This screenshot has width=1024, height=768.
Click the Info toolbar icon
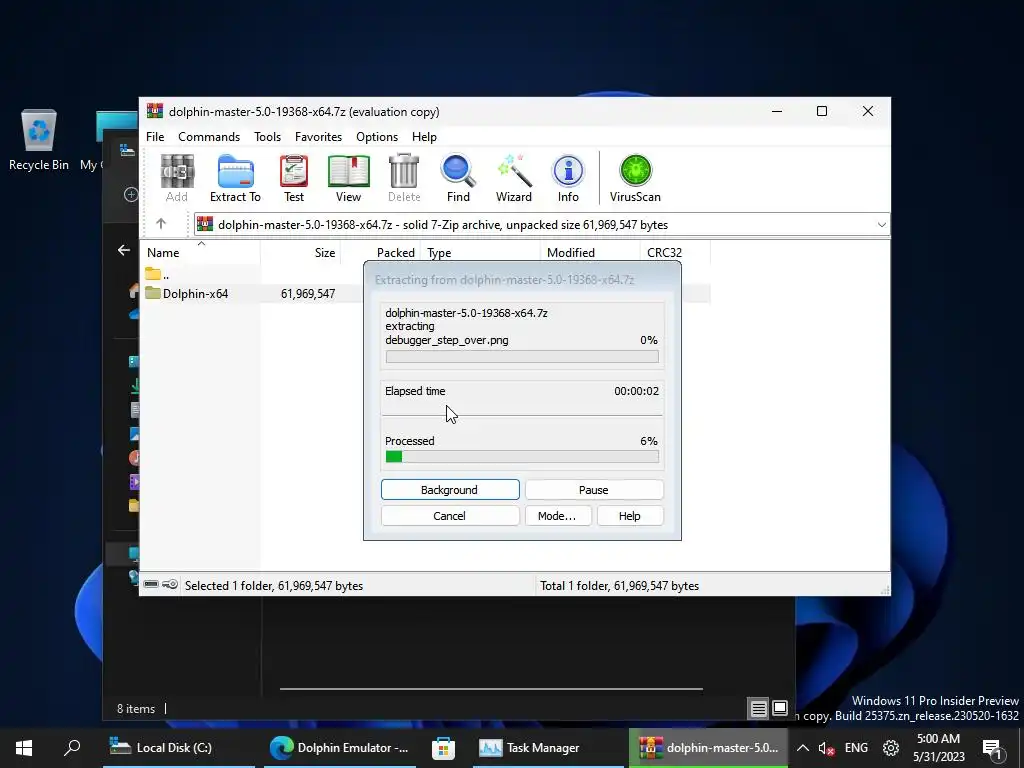(x=568, y=178)
